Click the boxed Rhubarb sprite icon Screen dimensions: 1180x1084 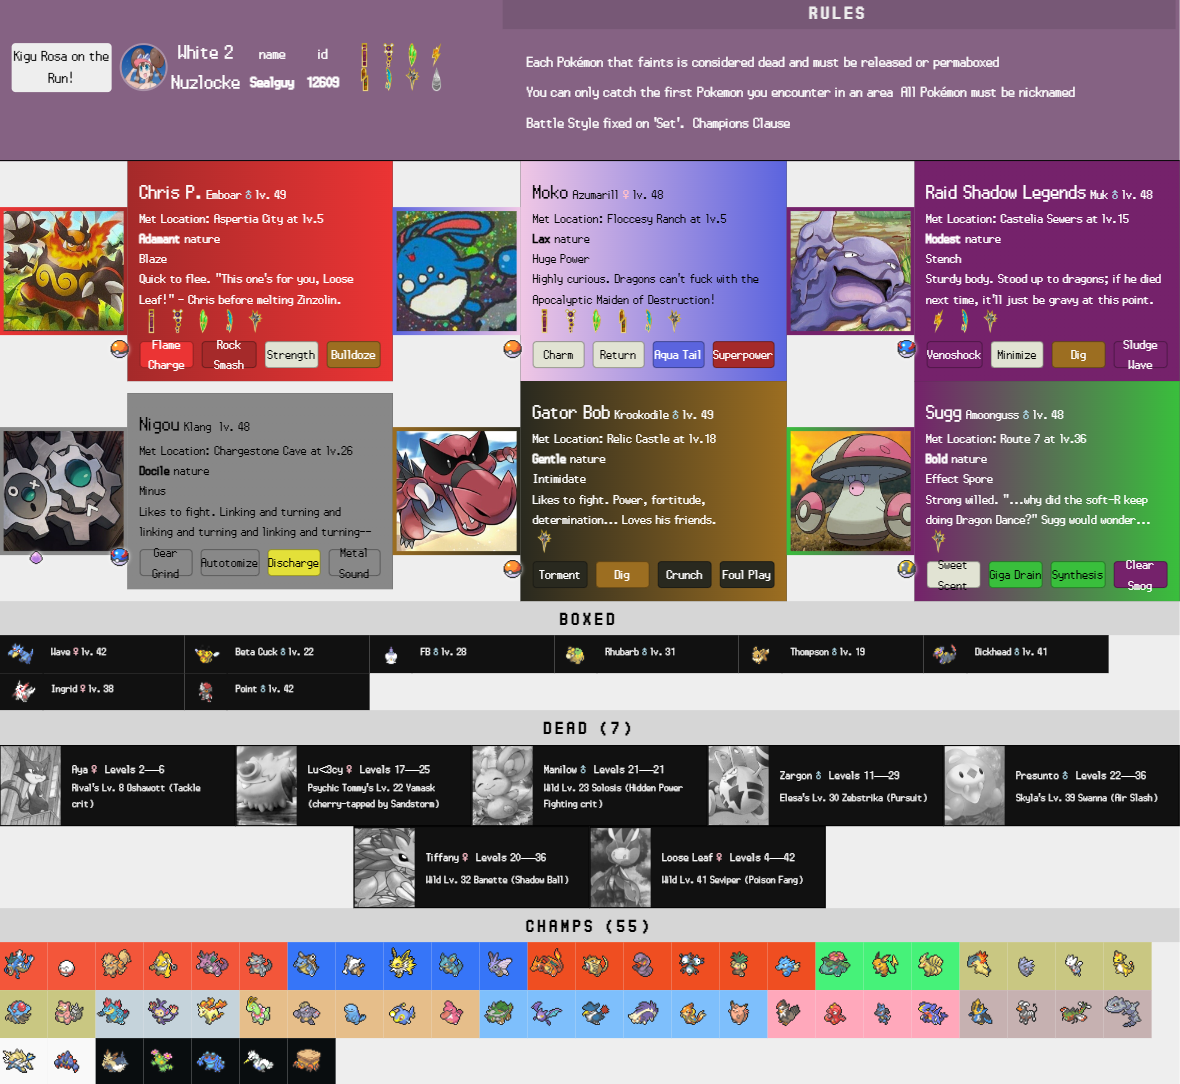point(575,654)
